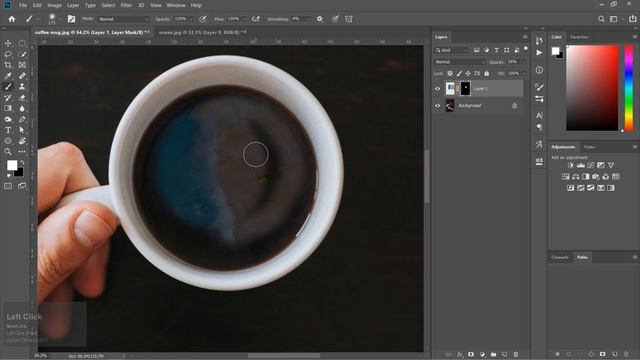Select the Dodge tool
Viewport: 640px width, 360px height.
(x=8, y=119)
